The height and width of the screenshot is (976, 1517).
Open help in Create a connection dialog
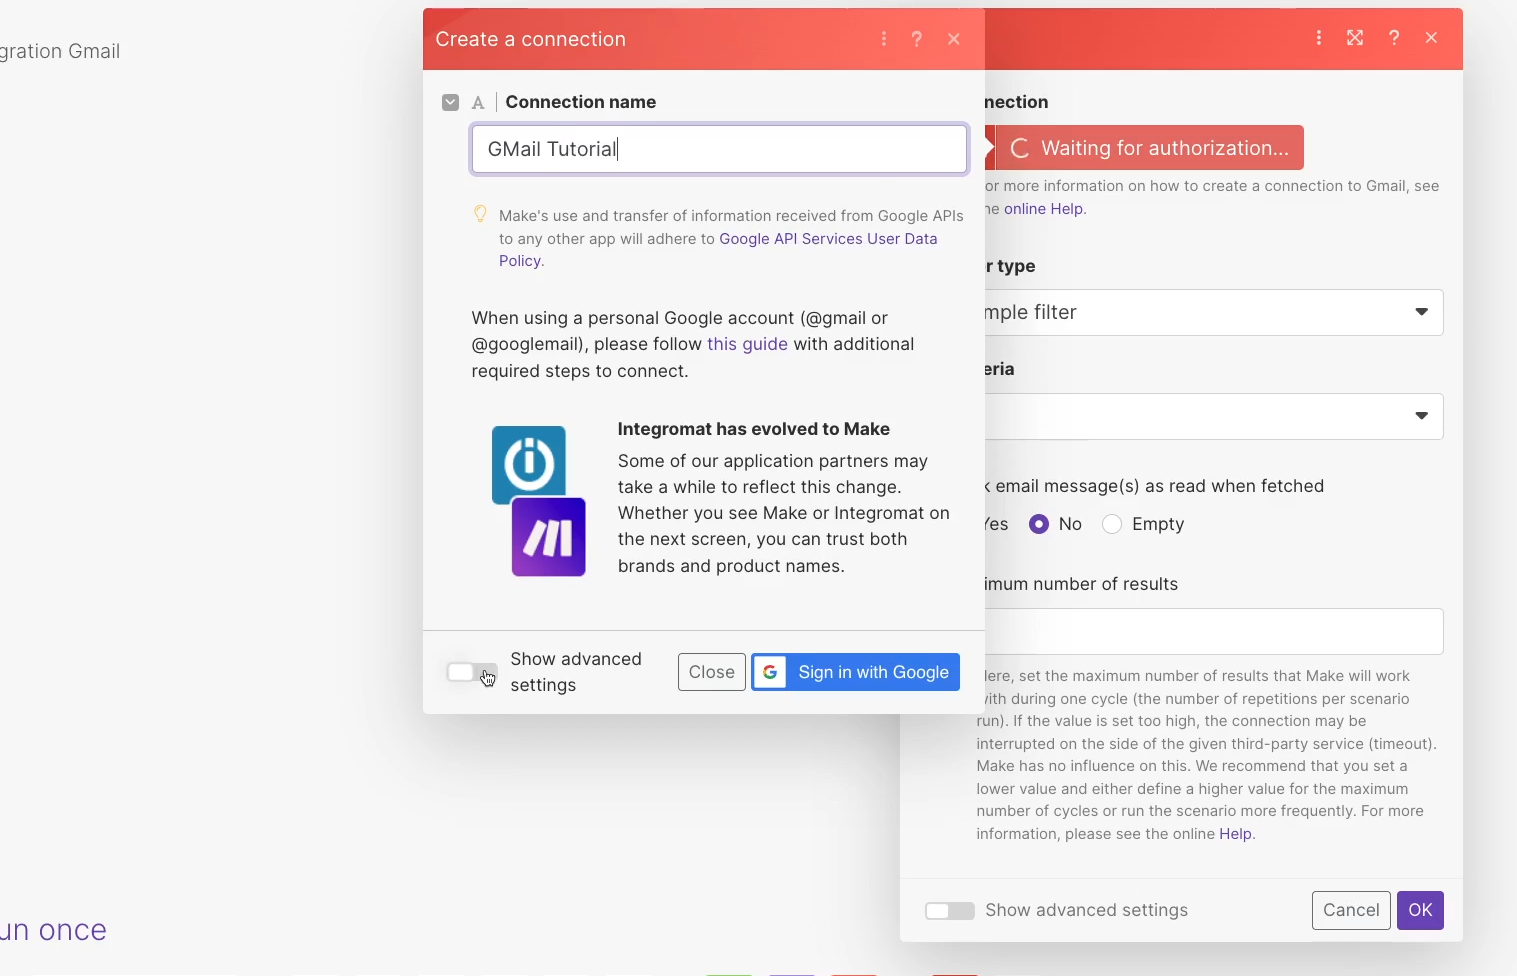917,39
